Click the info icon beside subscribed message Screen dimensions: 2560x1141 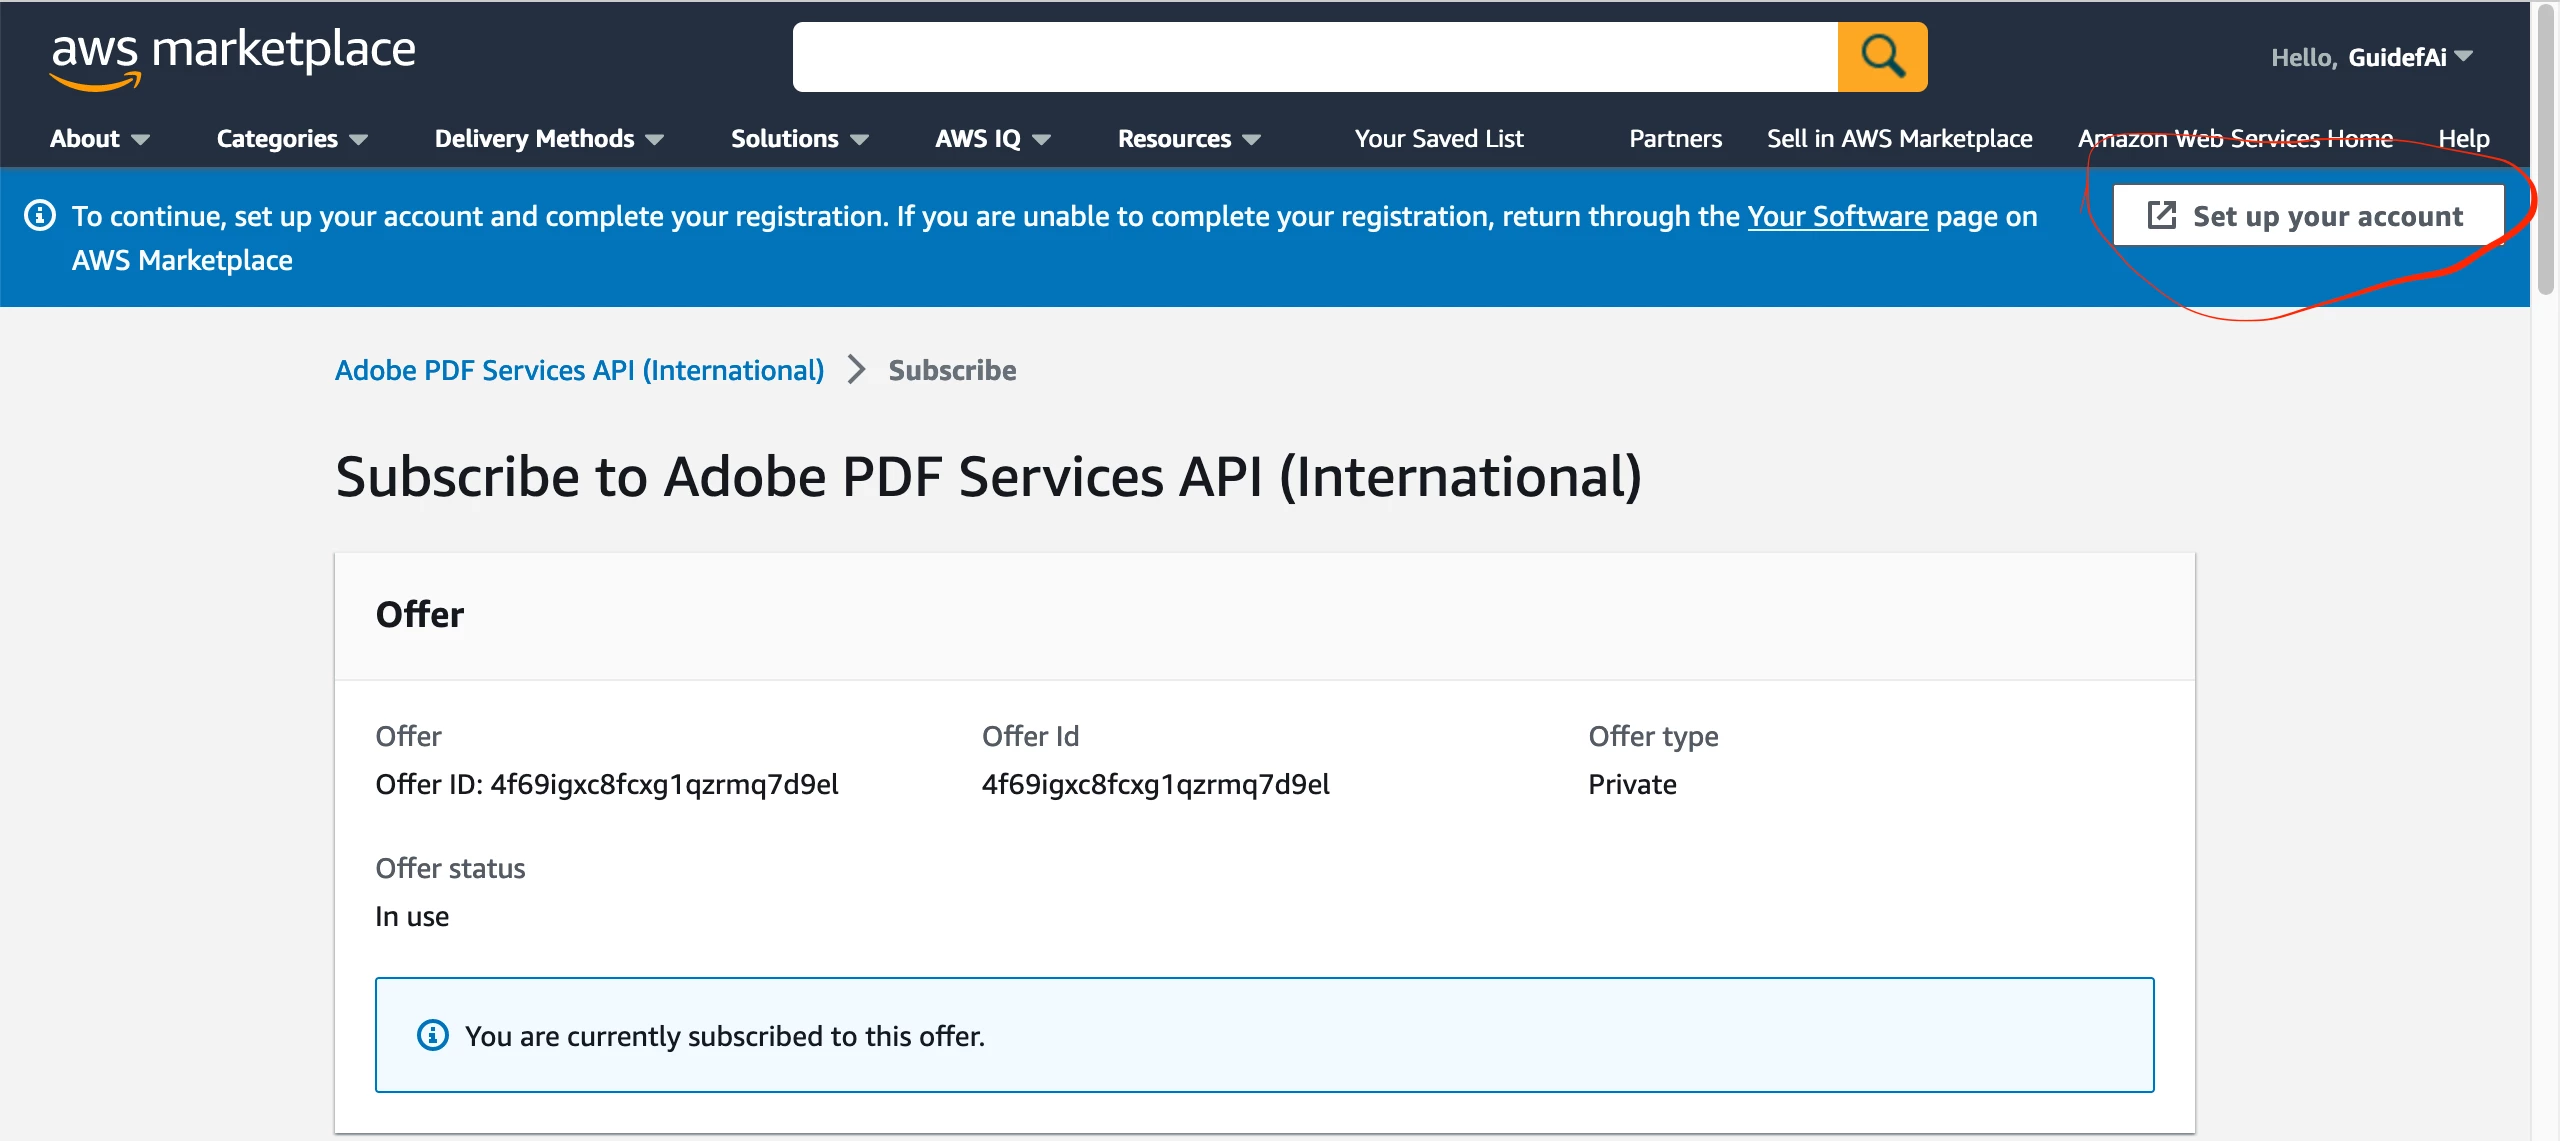pyautogui.click(x=432, y=1035)
